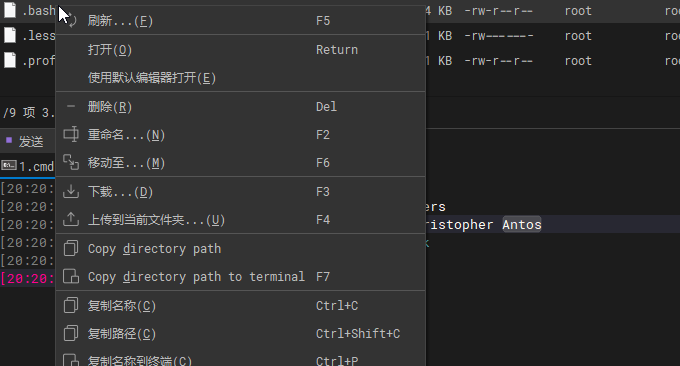
Task: Choose 下载...(D) entry
Action: coord(241,191)
